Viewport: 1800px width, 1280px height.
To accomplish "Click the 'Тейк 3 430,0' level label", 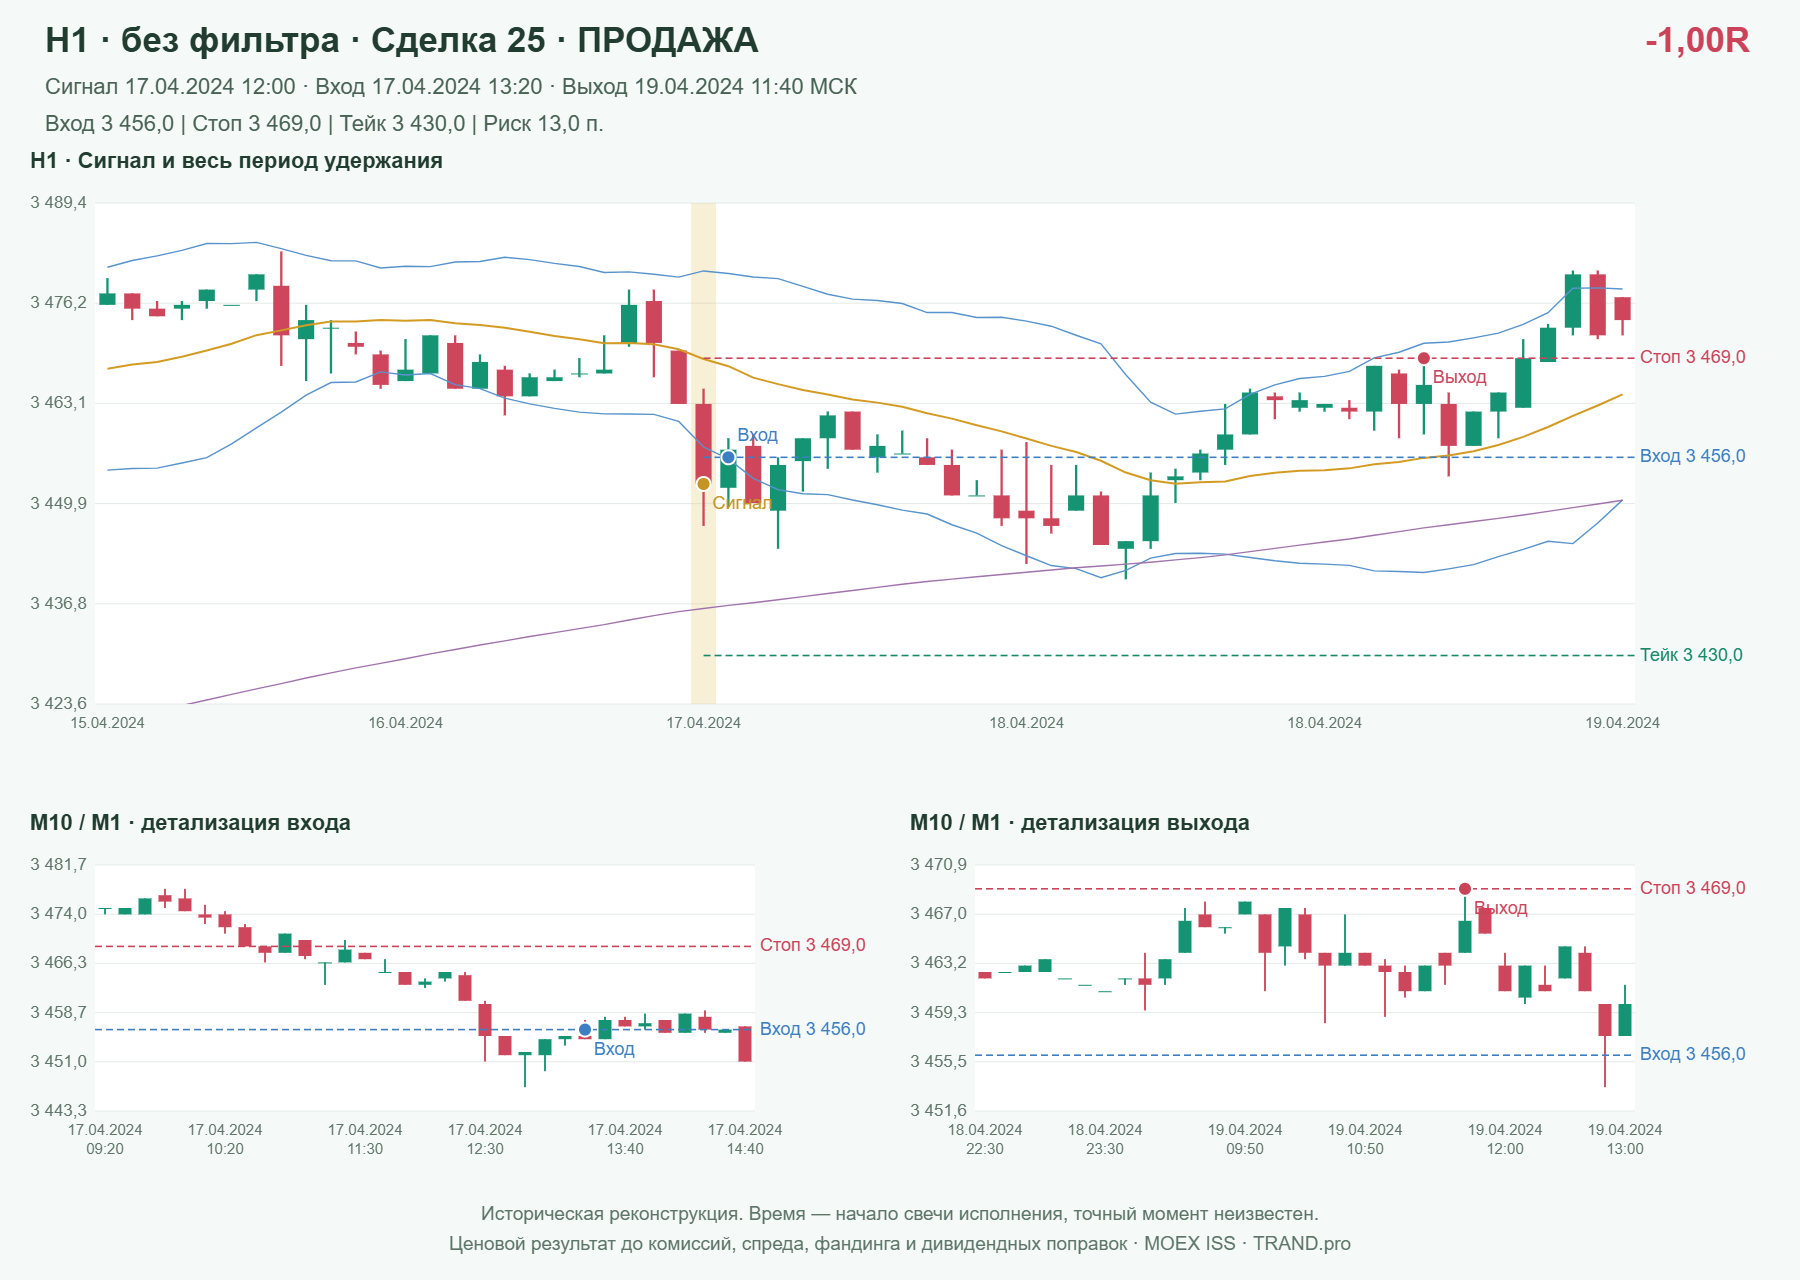I will point(1691,655).
